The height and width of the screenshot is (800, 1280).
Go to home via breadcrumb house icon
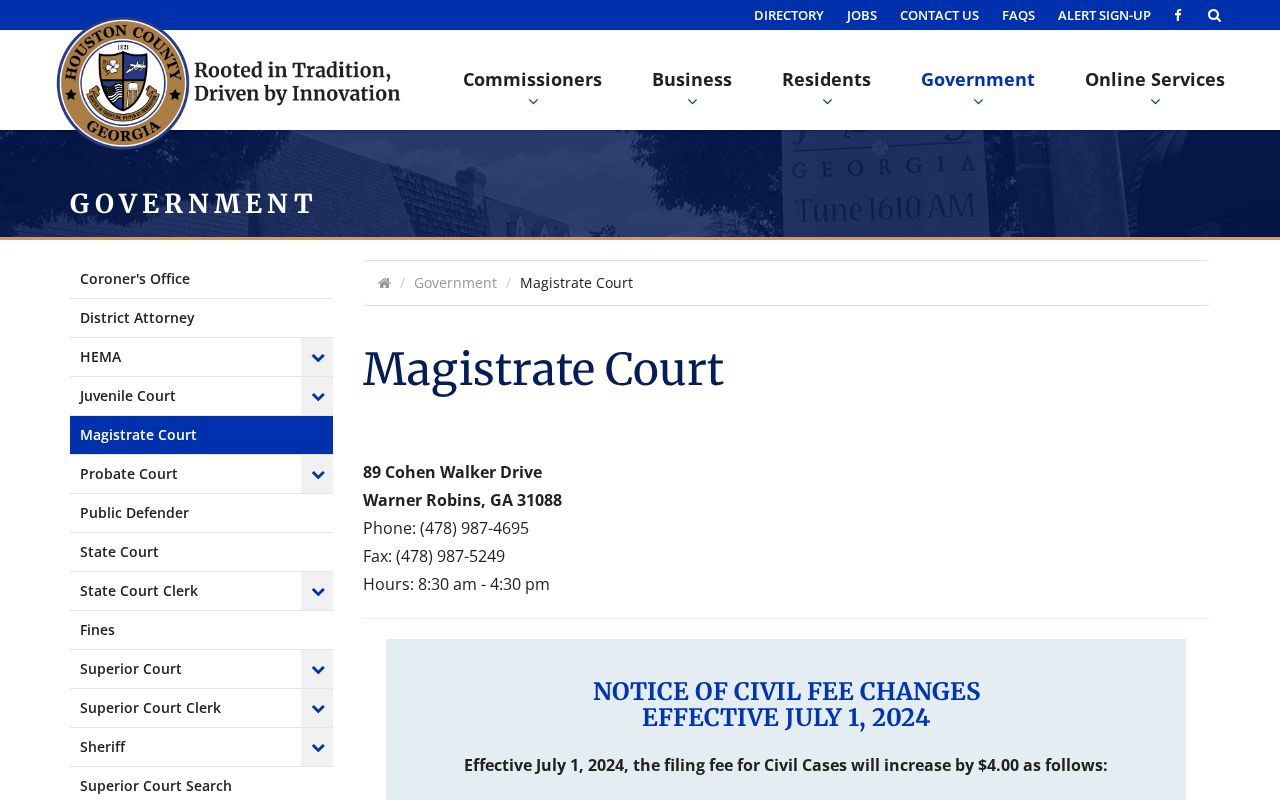point(384,283)
